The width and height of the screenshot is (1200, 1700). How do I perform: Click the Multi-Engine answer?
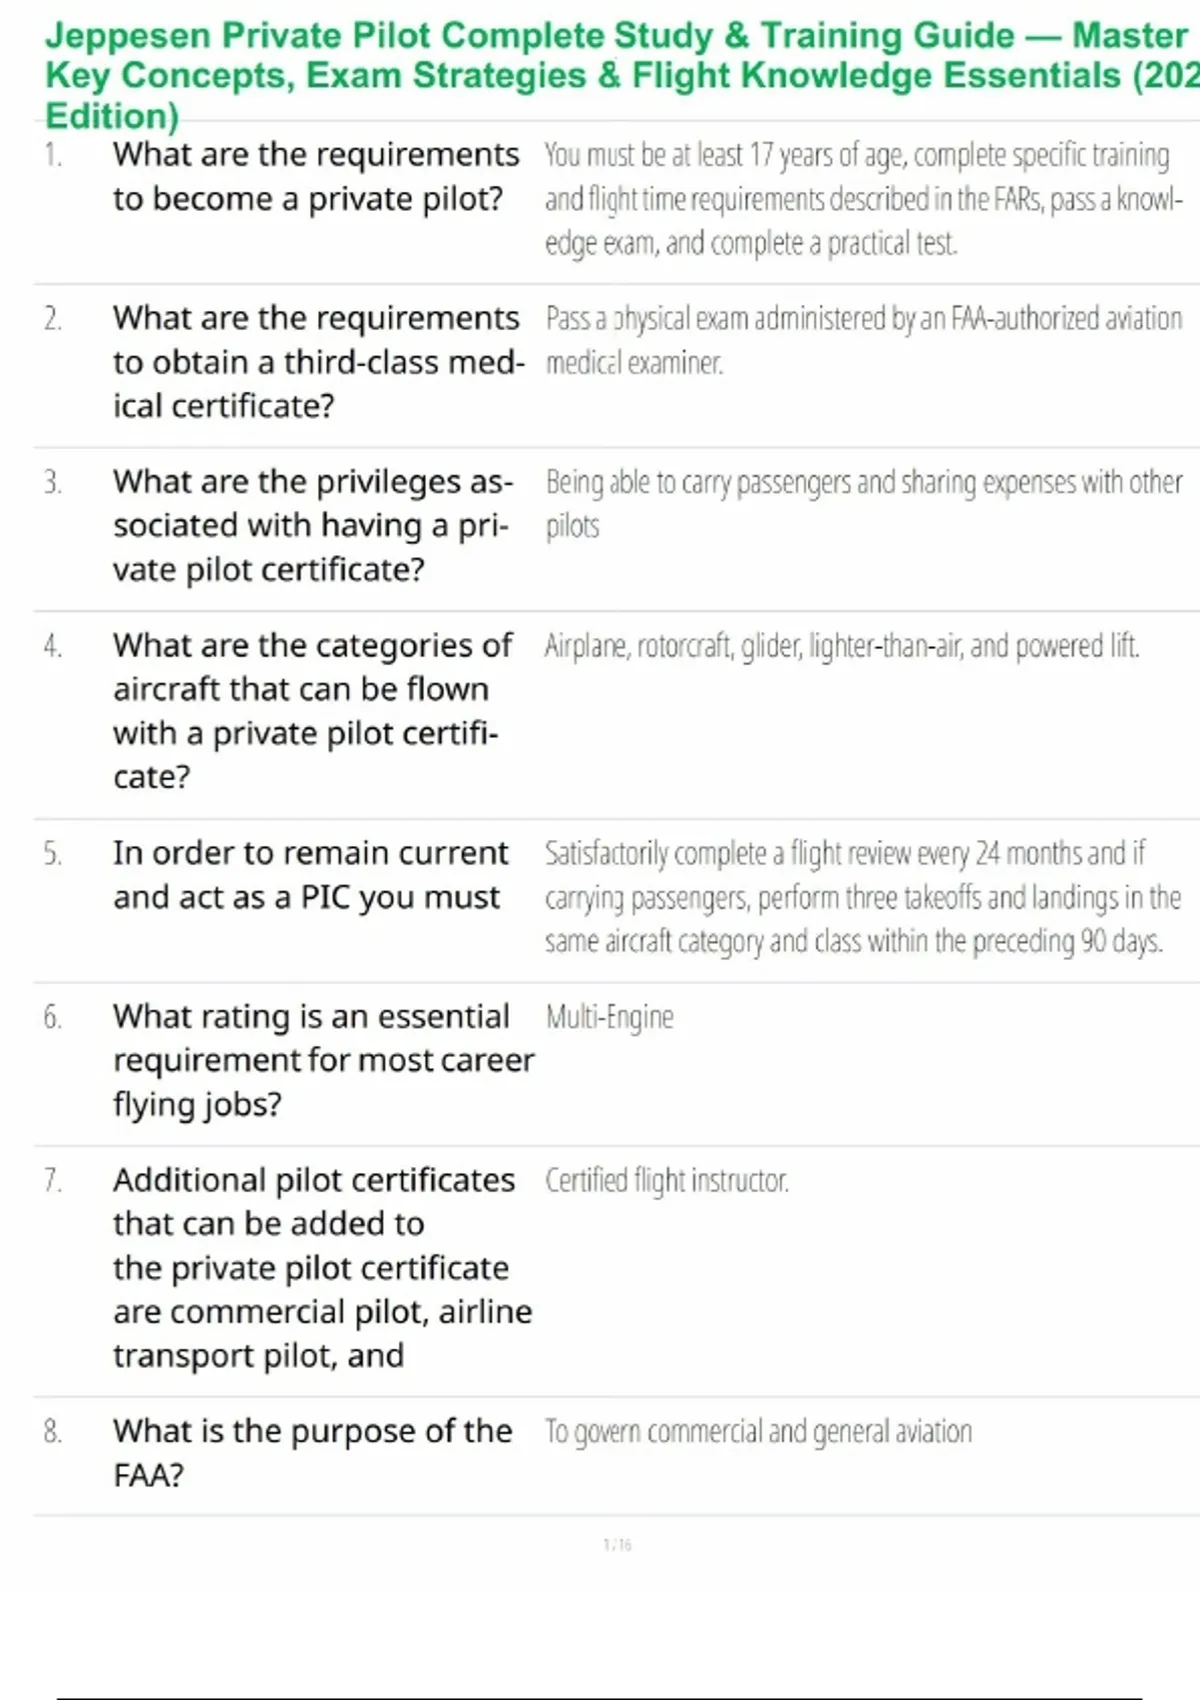(x=609, y=1017)
